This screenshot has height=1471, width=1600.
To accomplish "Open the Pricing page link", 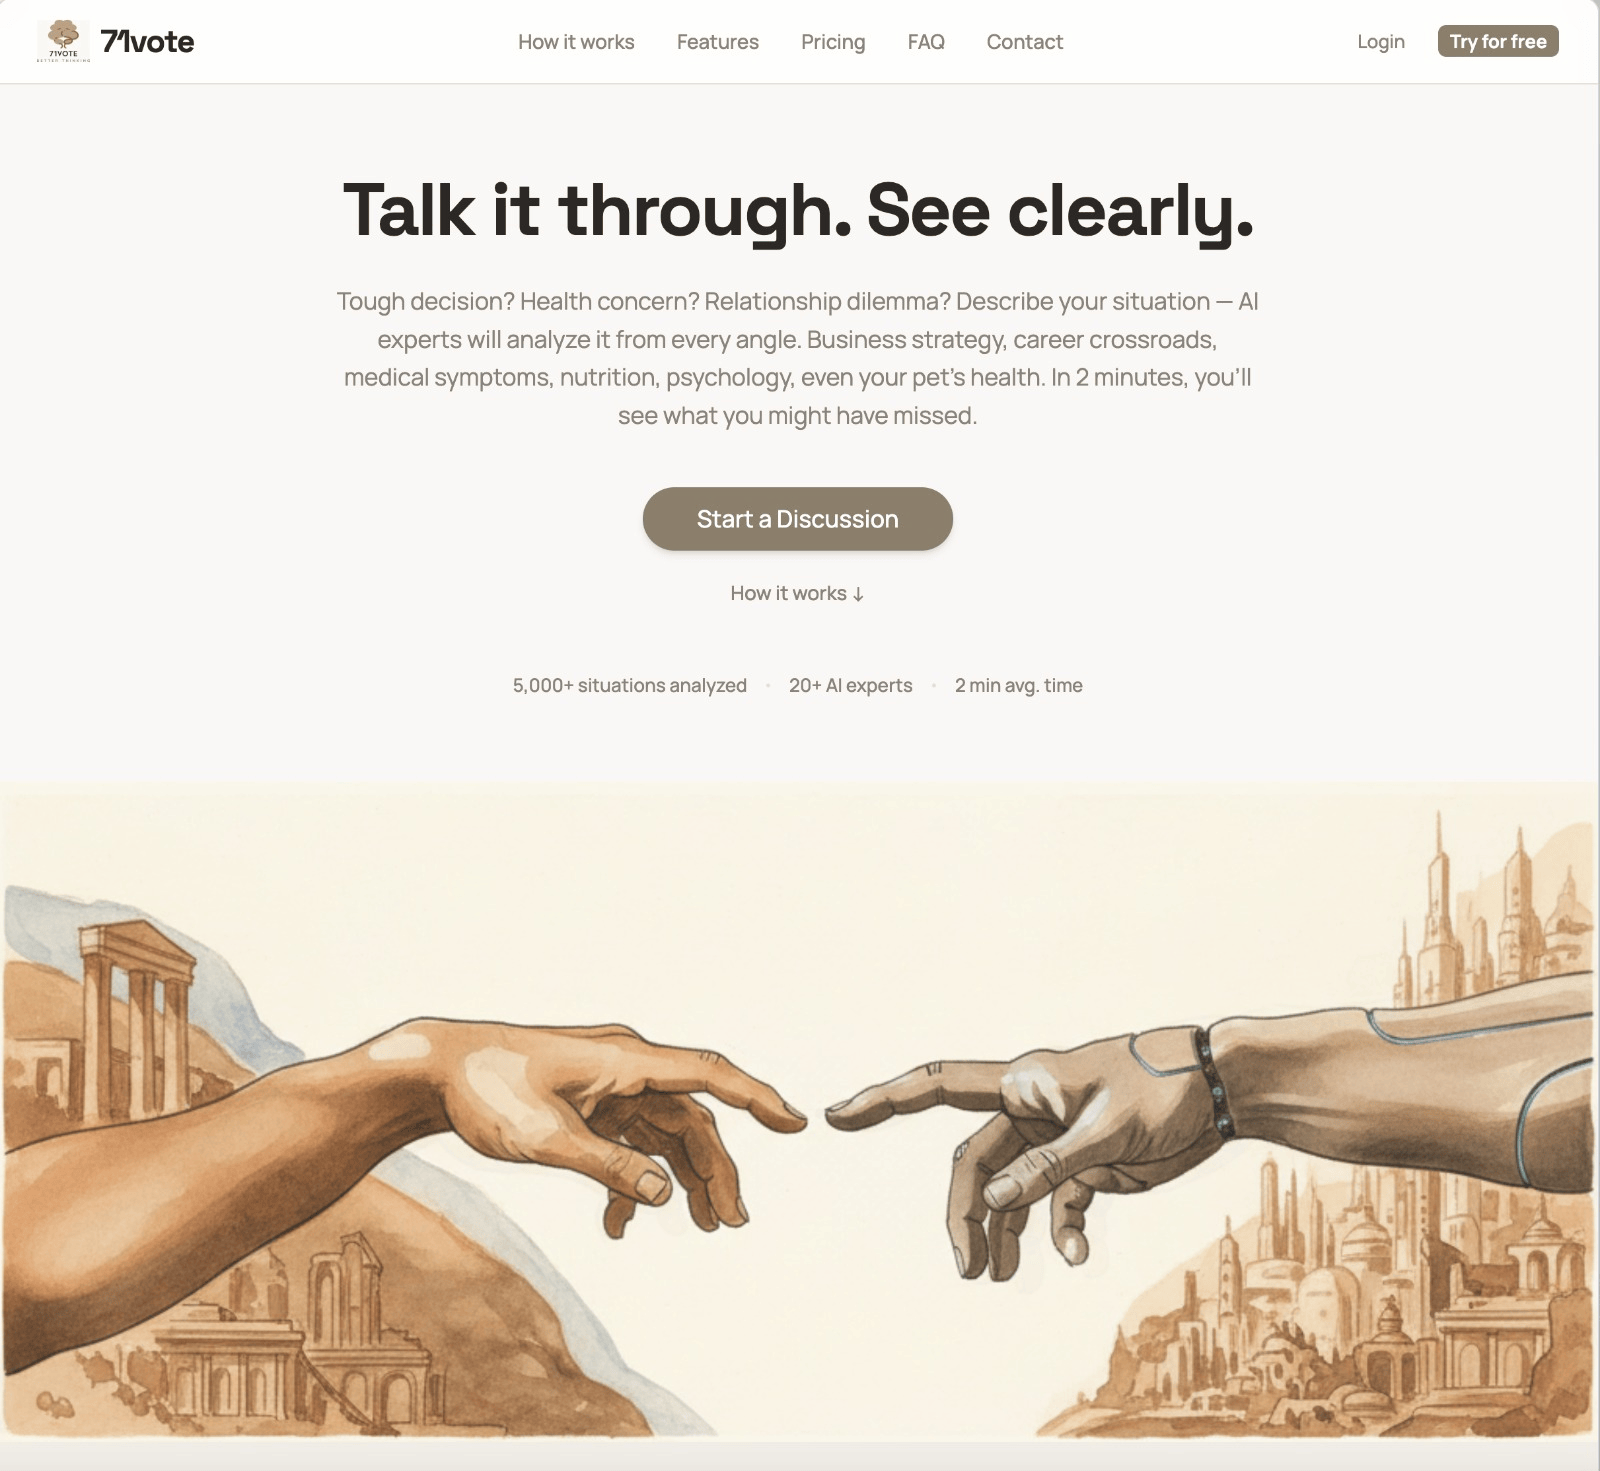I will pyautogui.click(x=833, y=42).
